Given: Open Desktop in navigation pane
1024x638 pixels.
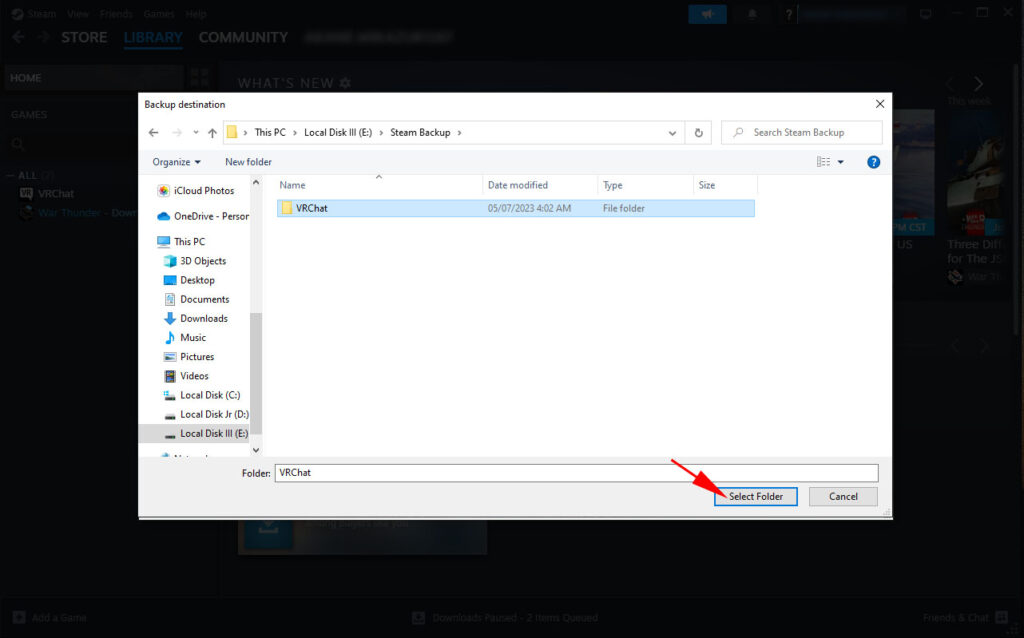Looking at the screenshot, I should coord(189,280).
